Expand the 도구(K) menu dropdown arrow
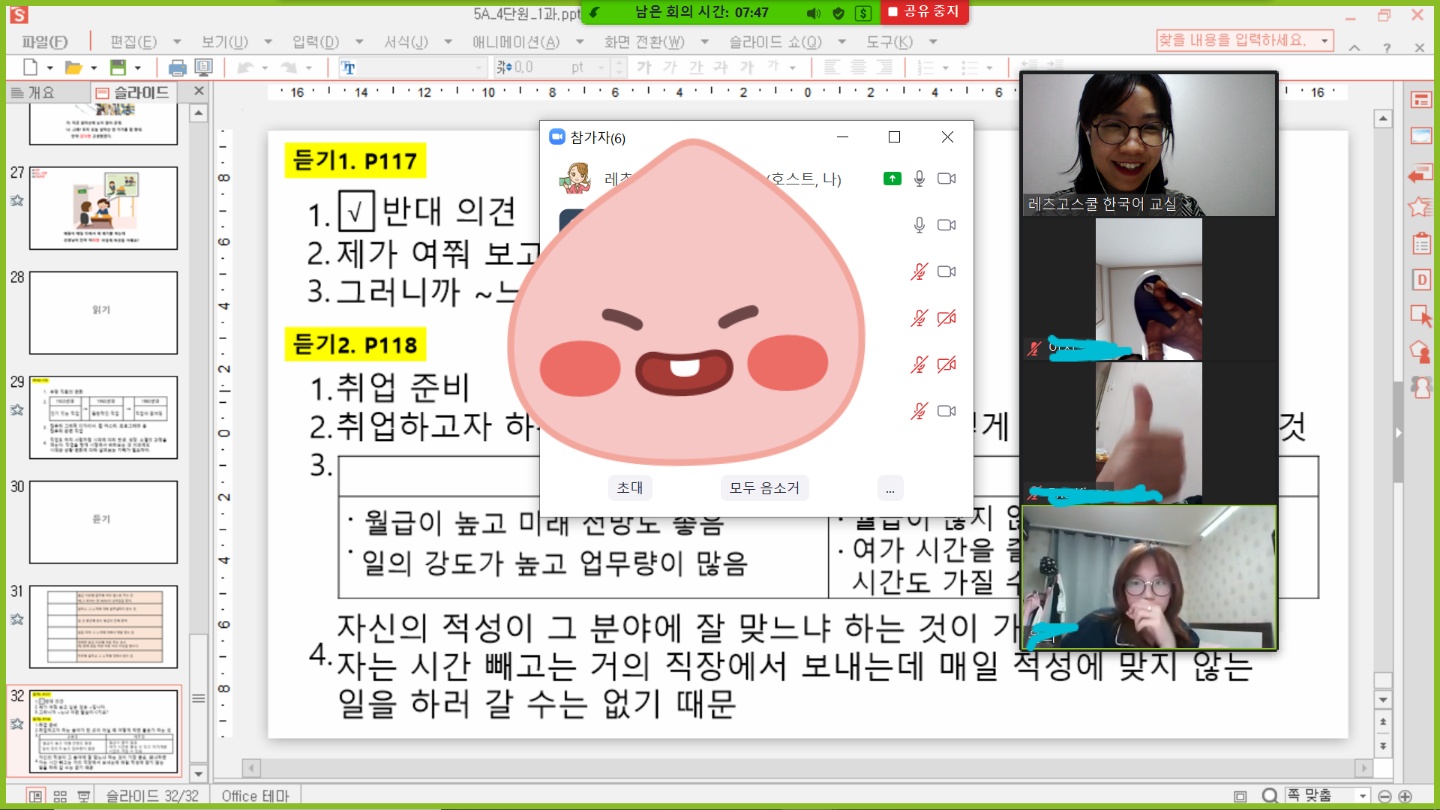The width and height of the screenshot is (1440, 810). (x=933, y=42)
